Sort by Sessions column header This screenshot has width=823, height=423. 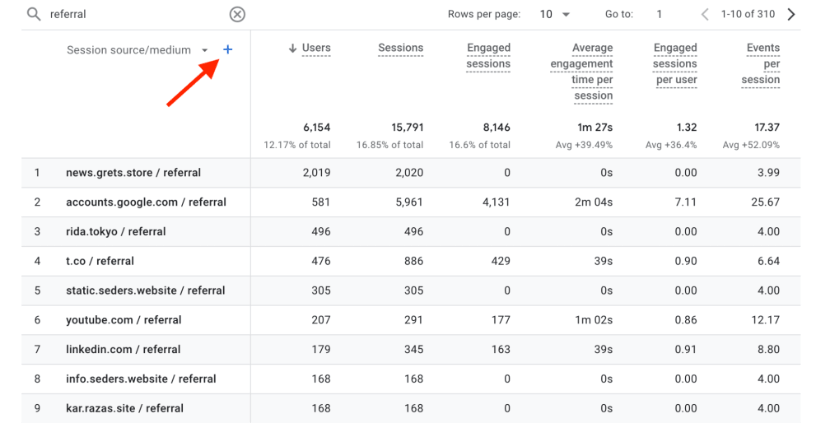(x=400, y=48)
